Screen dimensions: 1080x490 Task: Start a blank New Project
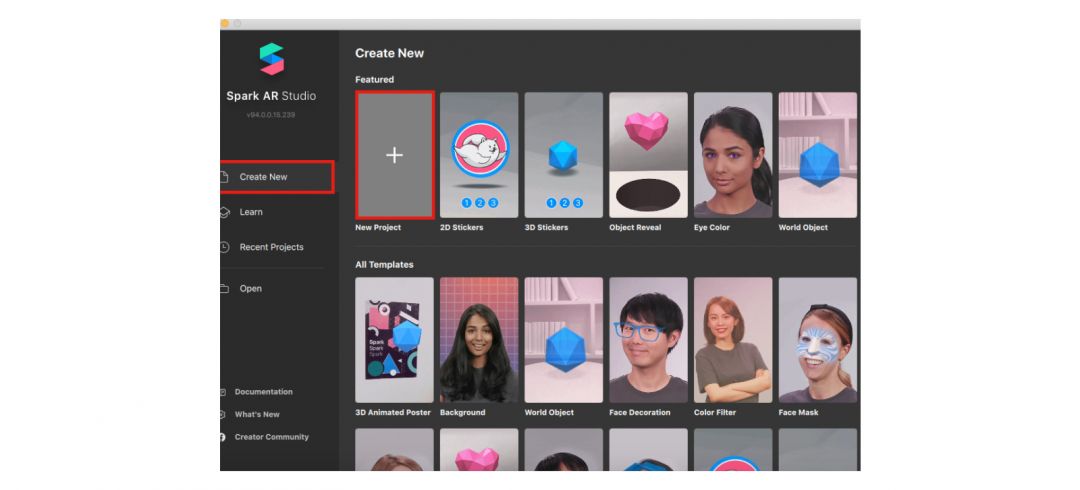[x=394, y=155]
